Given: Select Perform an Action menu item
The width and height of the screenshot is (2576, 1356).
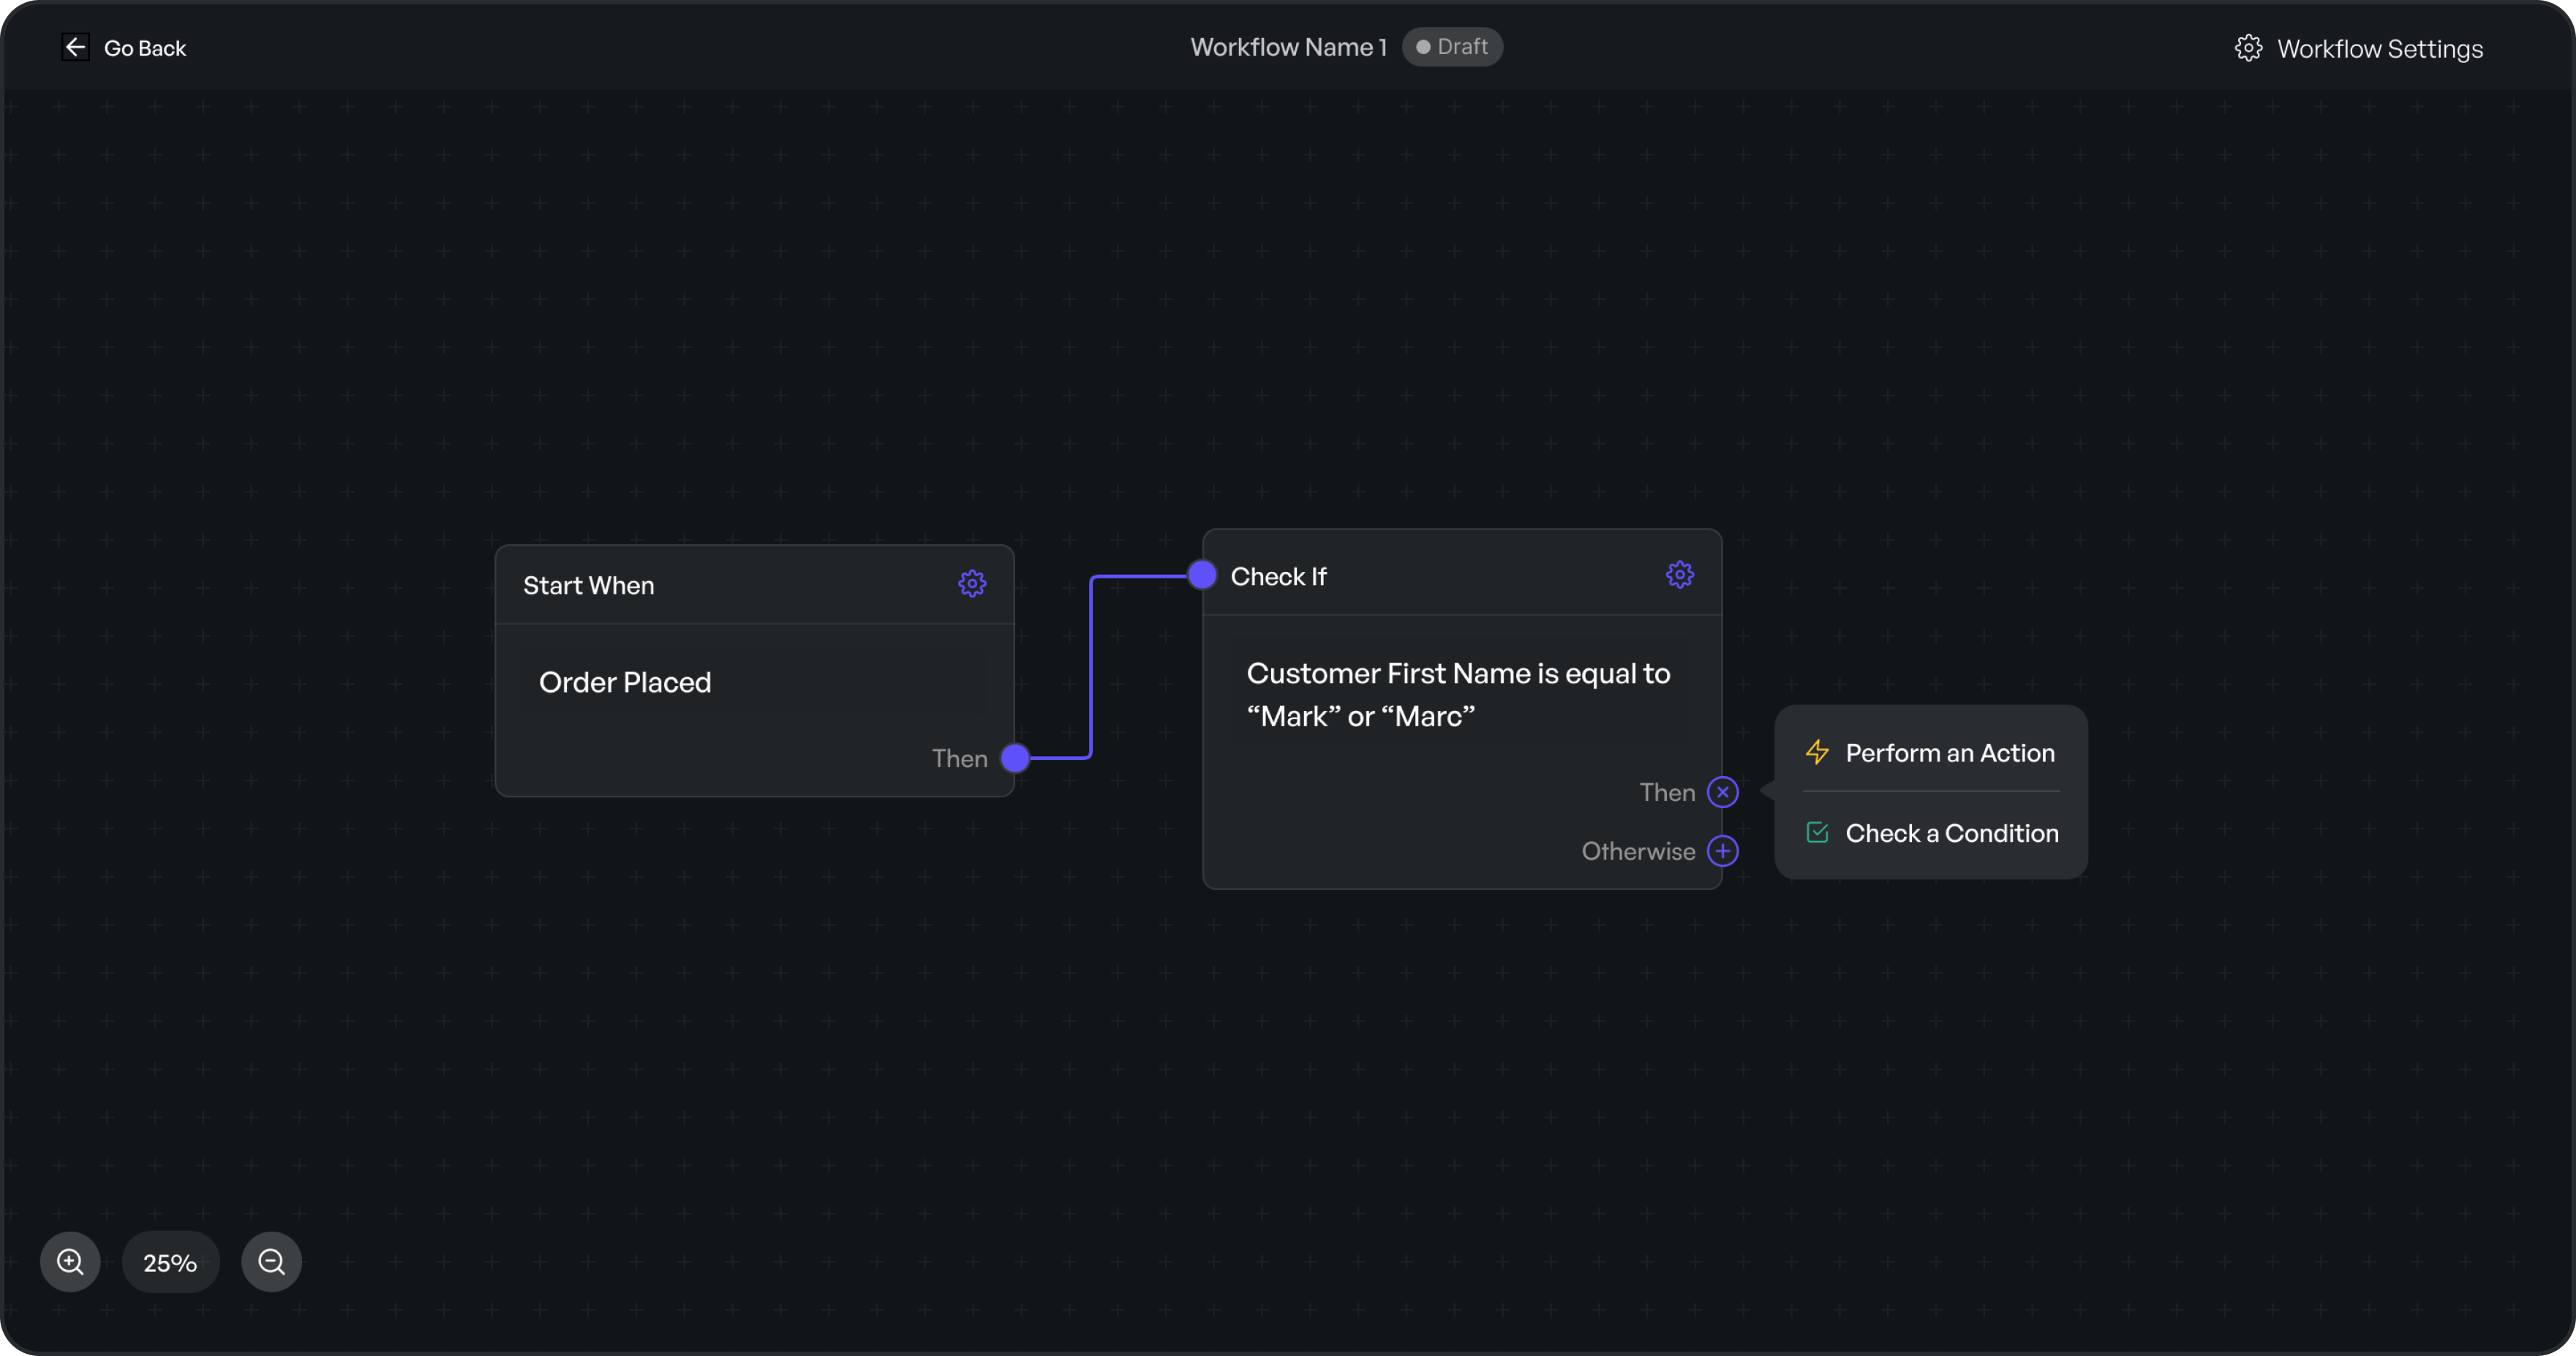Looking at the screenshot, I should [1949, 753].
